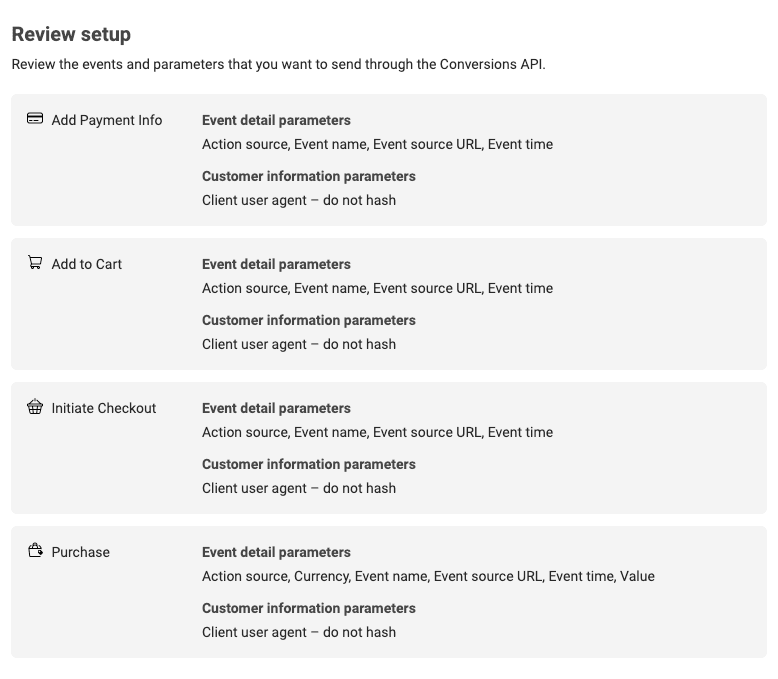Click the Purchase shopping bag icon
Viewport: 778px width, 679px height.
[35, 551]
